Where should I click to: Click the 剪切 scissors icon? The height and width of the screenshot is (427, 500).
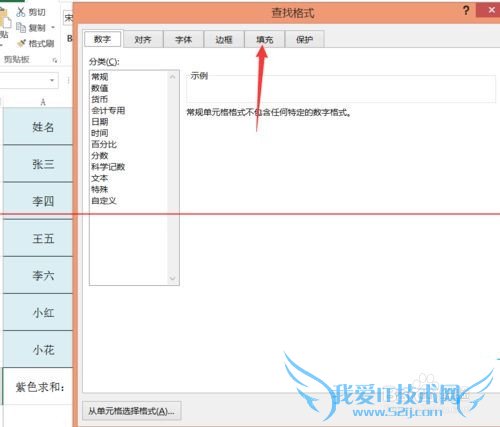click(21, 12)
